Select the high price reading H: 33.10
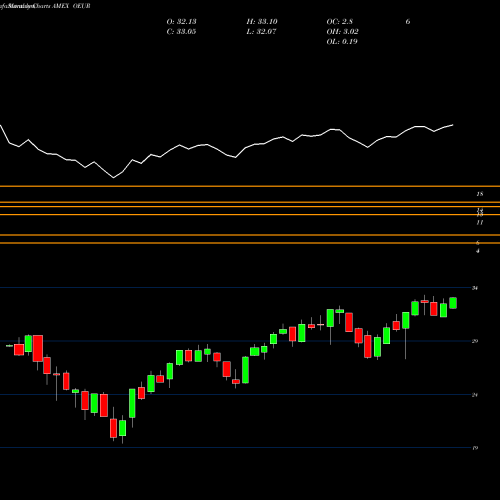 (x=262, y=22)
